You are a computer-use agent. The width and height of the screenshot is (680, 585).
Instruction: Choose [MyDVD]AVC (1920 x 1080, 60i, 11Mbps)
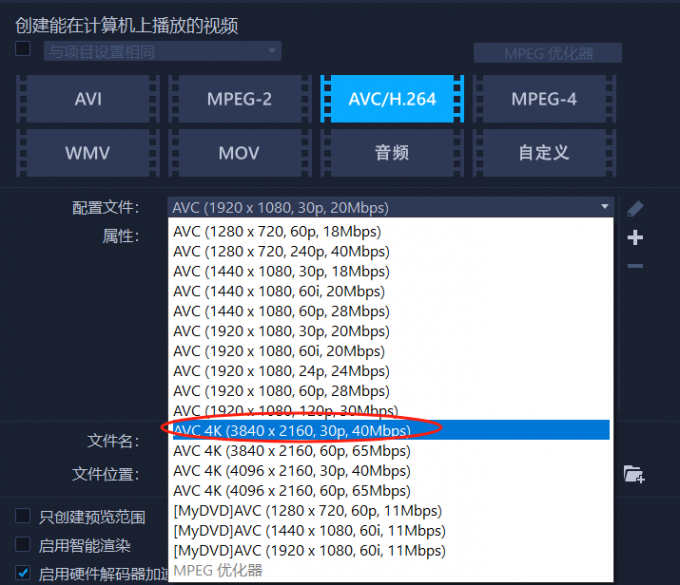pyautogui.click(x=391, y=551)
